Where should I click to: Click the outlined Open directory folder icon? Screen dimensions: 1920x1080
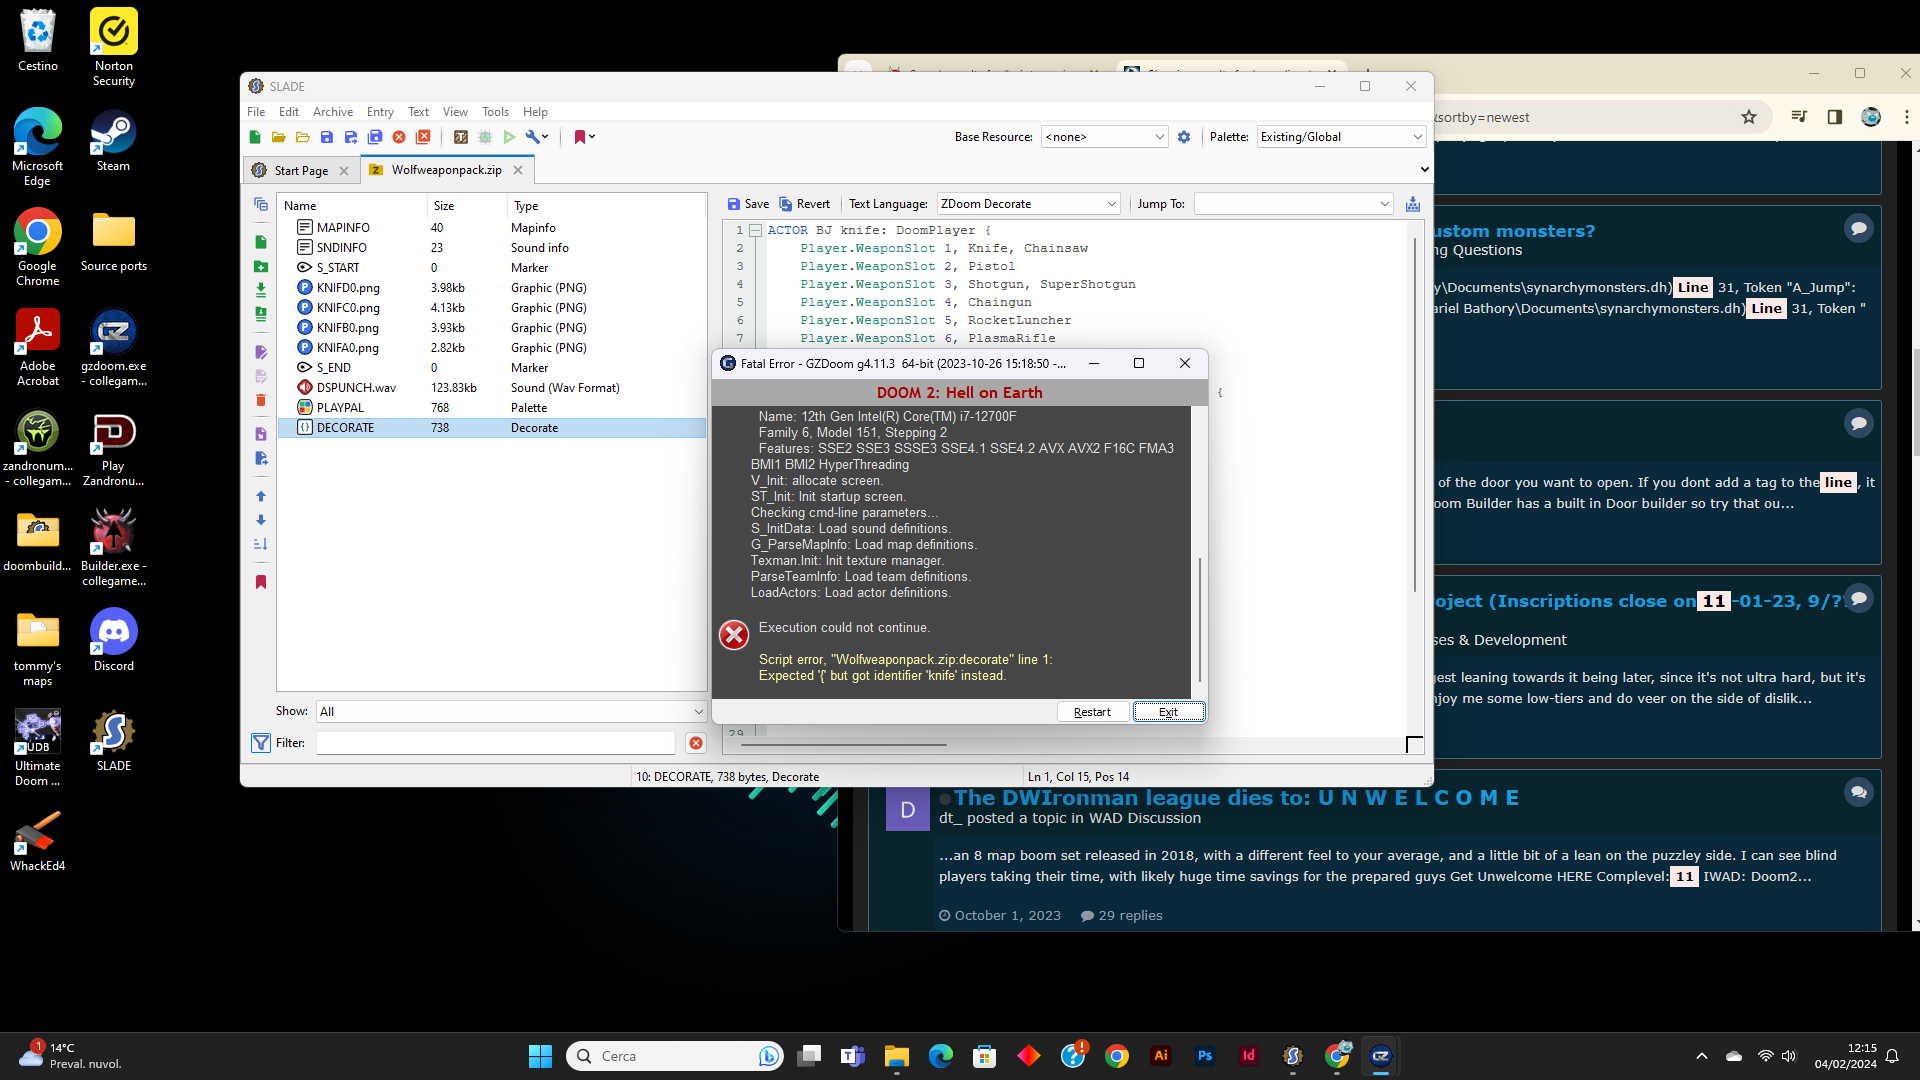click(x=303, y=137)
